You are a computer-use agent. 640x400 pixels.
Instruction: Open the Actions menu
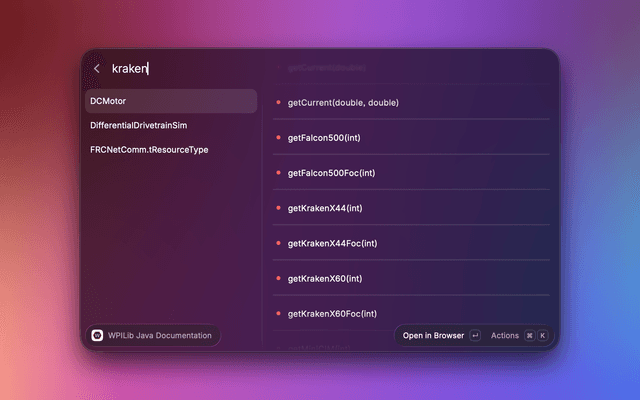click(504, 336)
